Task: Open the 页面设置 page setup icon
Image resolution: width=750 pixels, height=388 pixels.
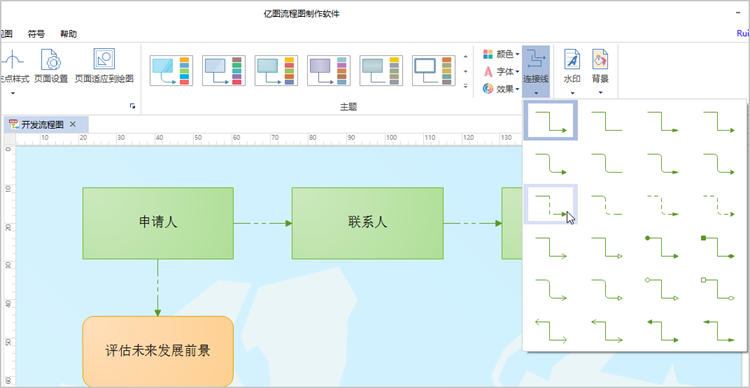Action: click(51, 66)
